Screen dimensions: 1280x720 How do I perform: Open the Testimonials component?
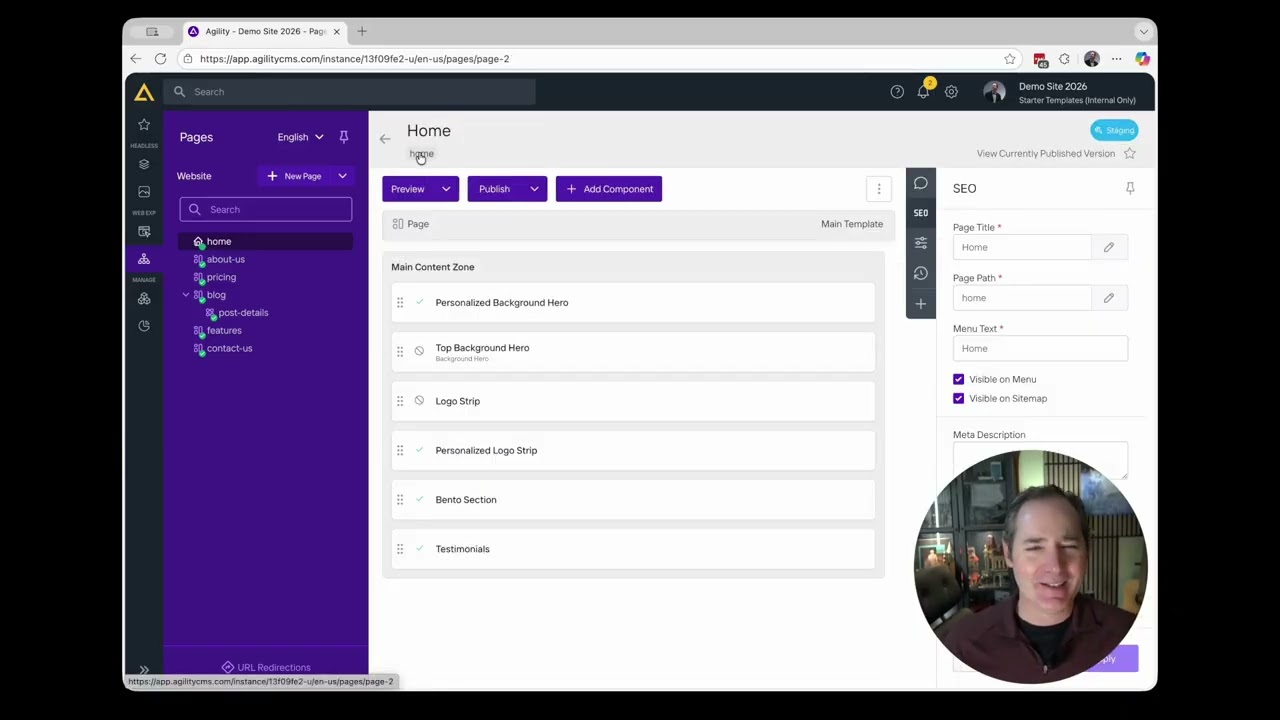pos(633,549)
